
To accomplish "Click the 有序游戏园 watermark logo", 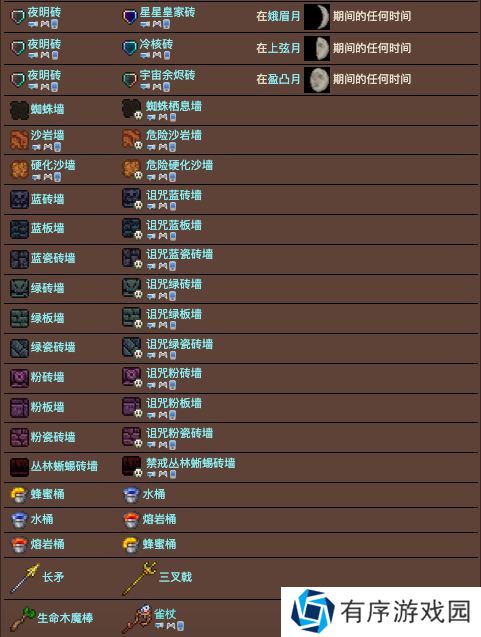I will click(x=312, y=611).
